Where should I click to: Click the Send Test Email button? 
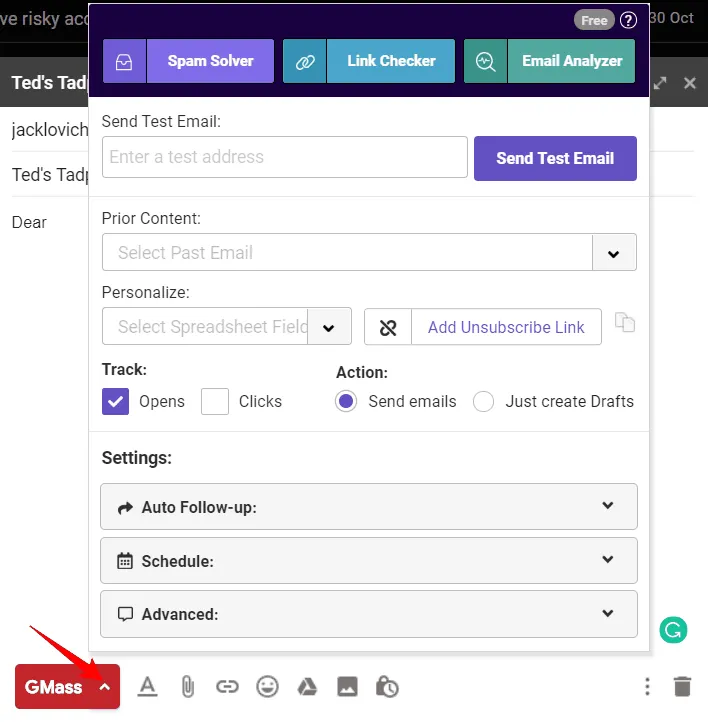pyautogui.click(x=555, y=158)
